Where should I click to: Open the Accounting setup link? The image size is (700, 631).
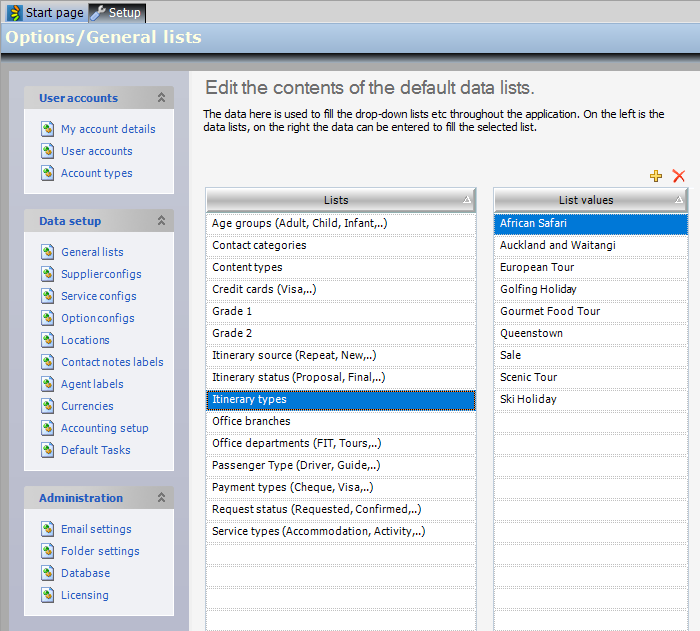tap(104, 428)
